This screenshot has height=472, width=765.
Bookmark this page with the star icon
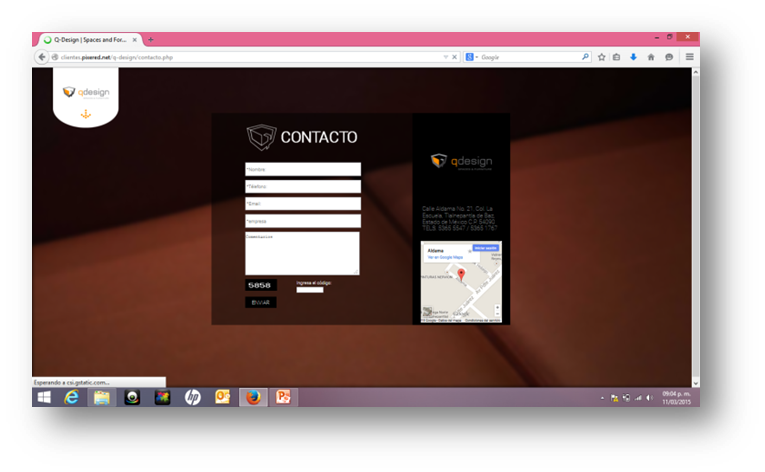click(601, 57)
